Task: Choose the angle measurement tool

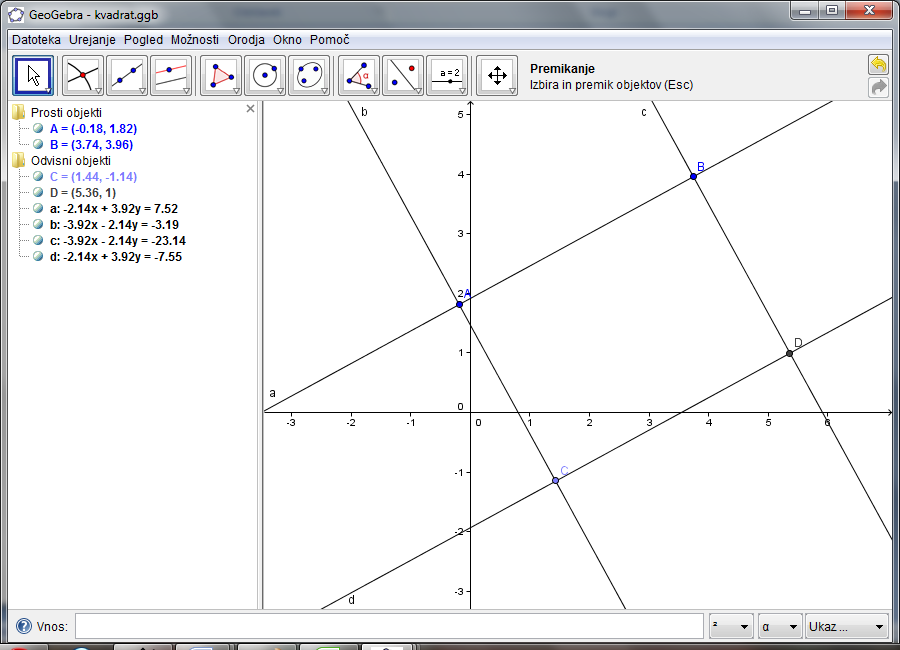Action: pos(359,75)
